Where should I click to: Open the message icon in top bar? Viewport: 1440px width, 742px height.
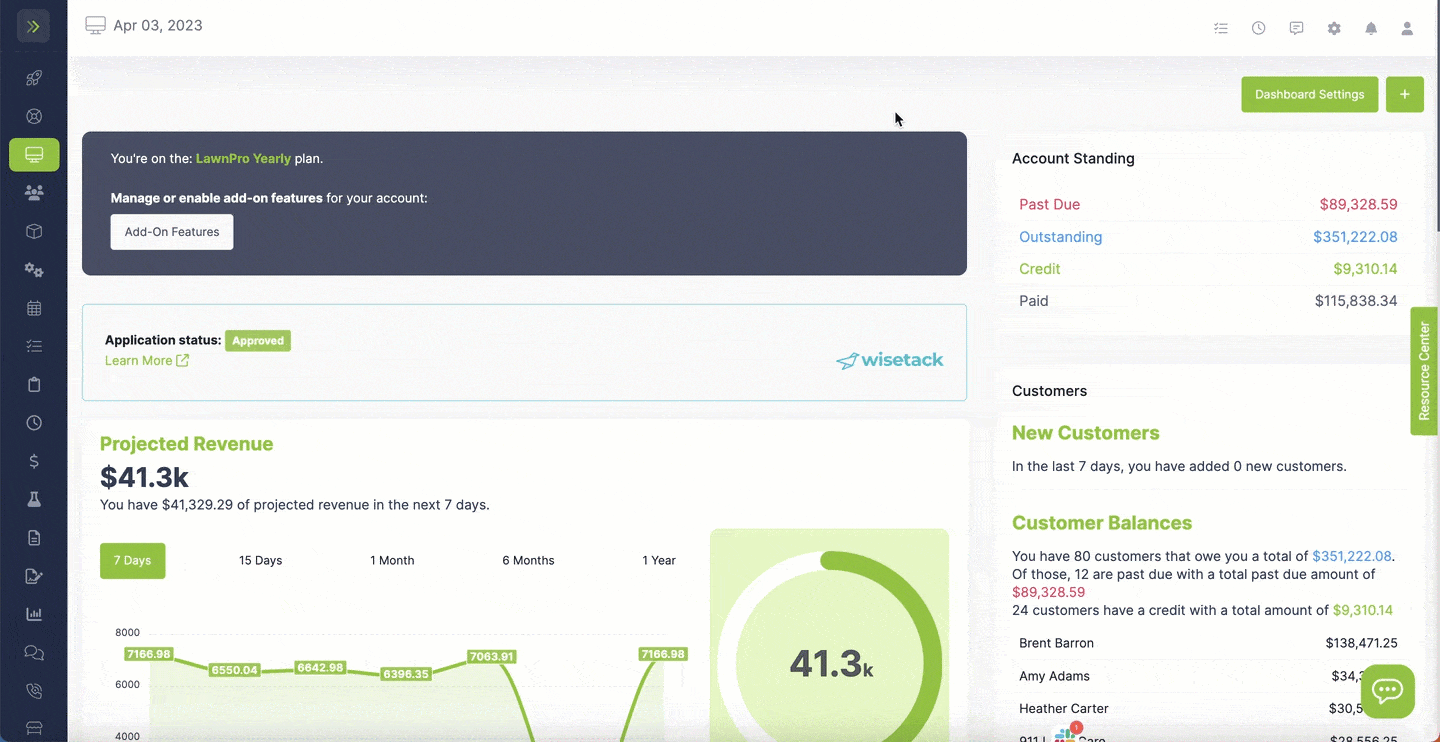(1296, 28)
